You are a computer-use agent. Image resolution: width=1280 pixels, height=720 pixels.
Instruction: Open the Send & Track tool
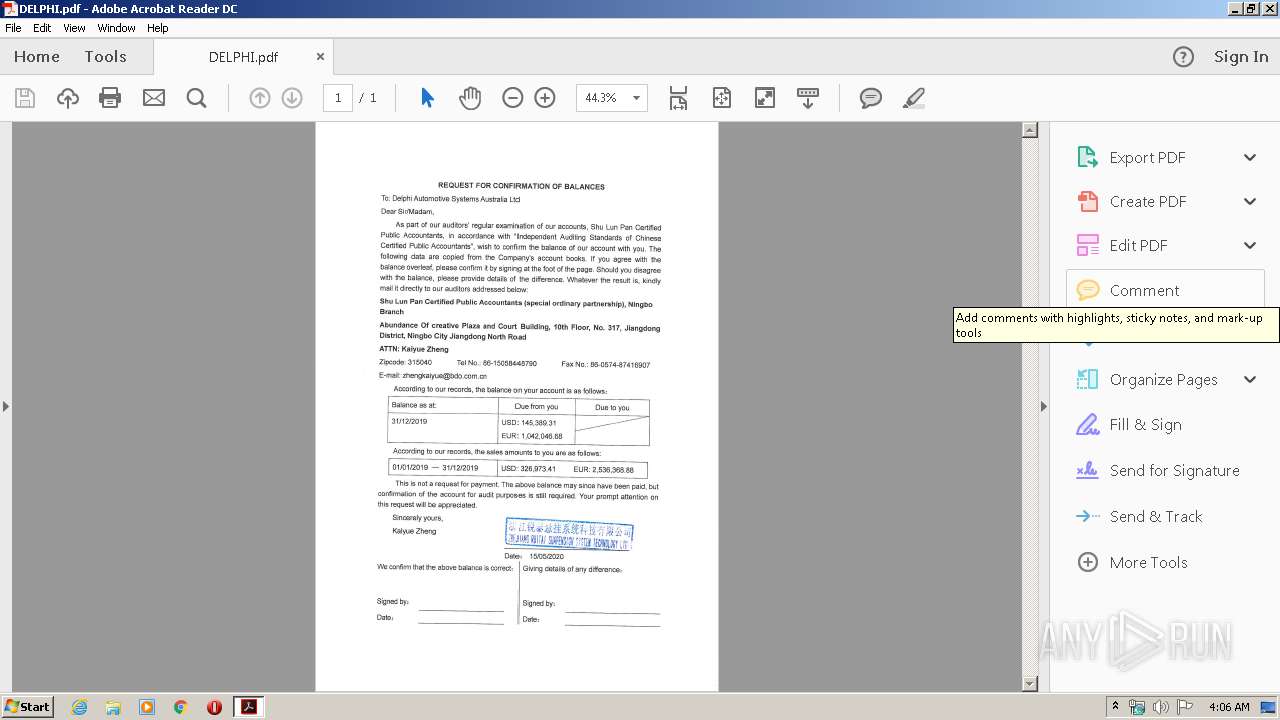pyautogui.click(x=1138, y=516)
